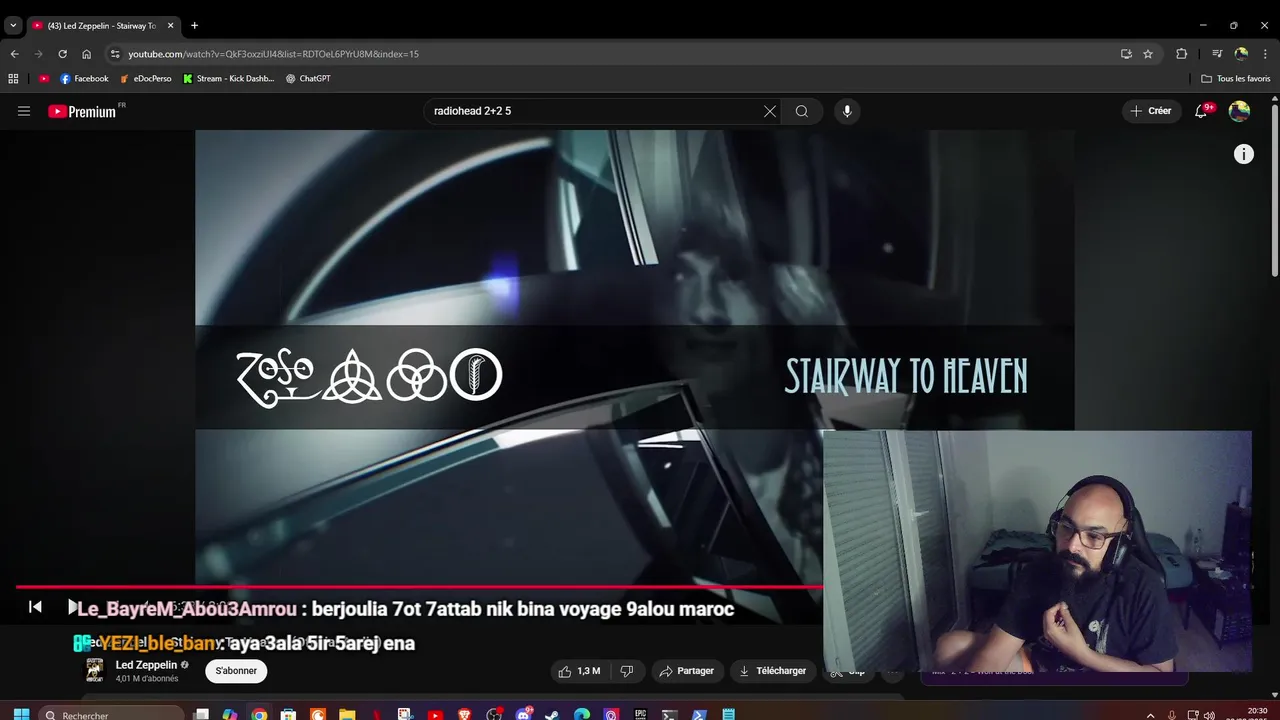This screenshot has width=1280, height=720.
Task: Open Facebook bookmark
Action: pos(84,78)
